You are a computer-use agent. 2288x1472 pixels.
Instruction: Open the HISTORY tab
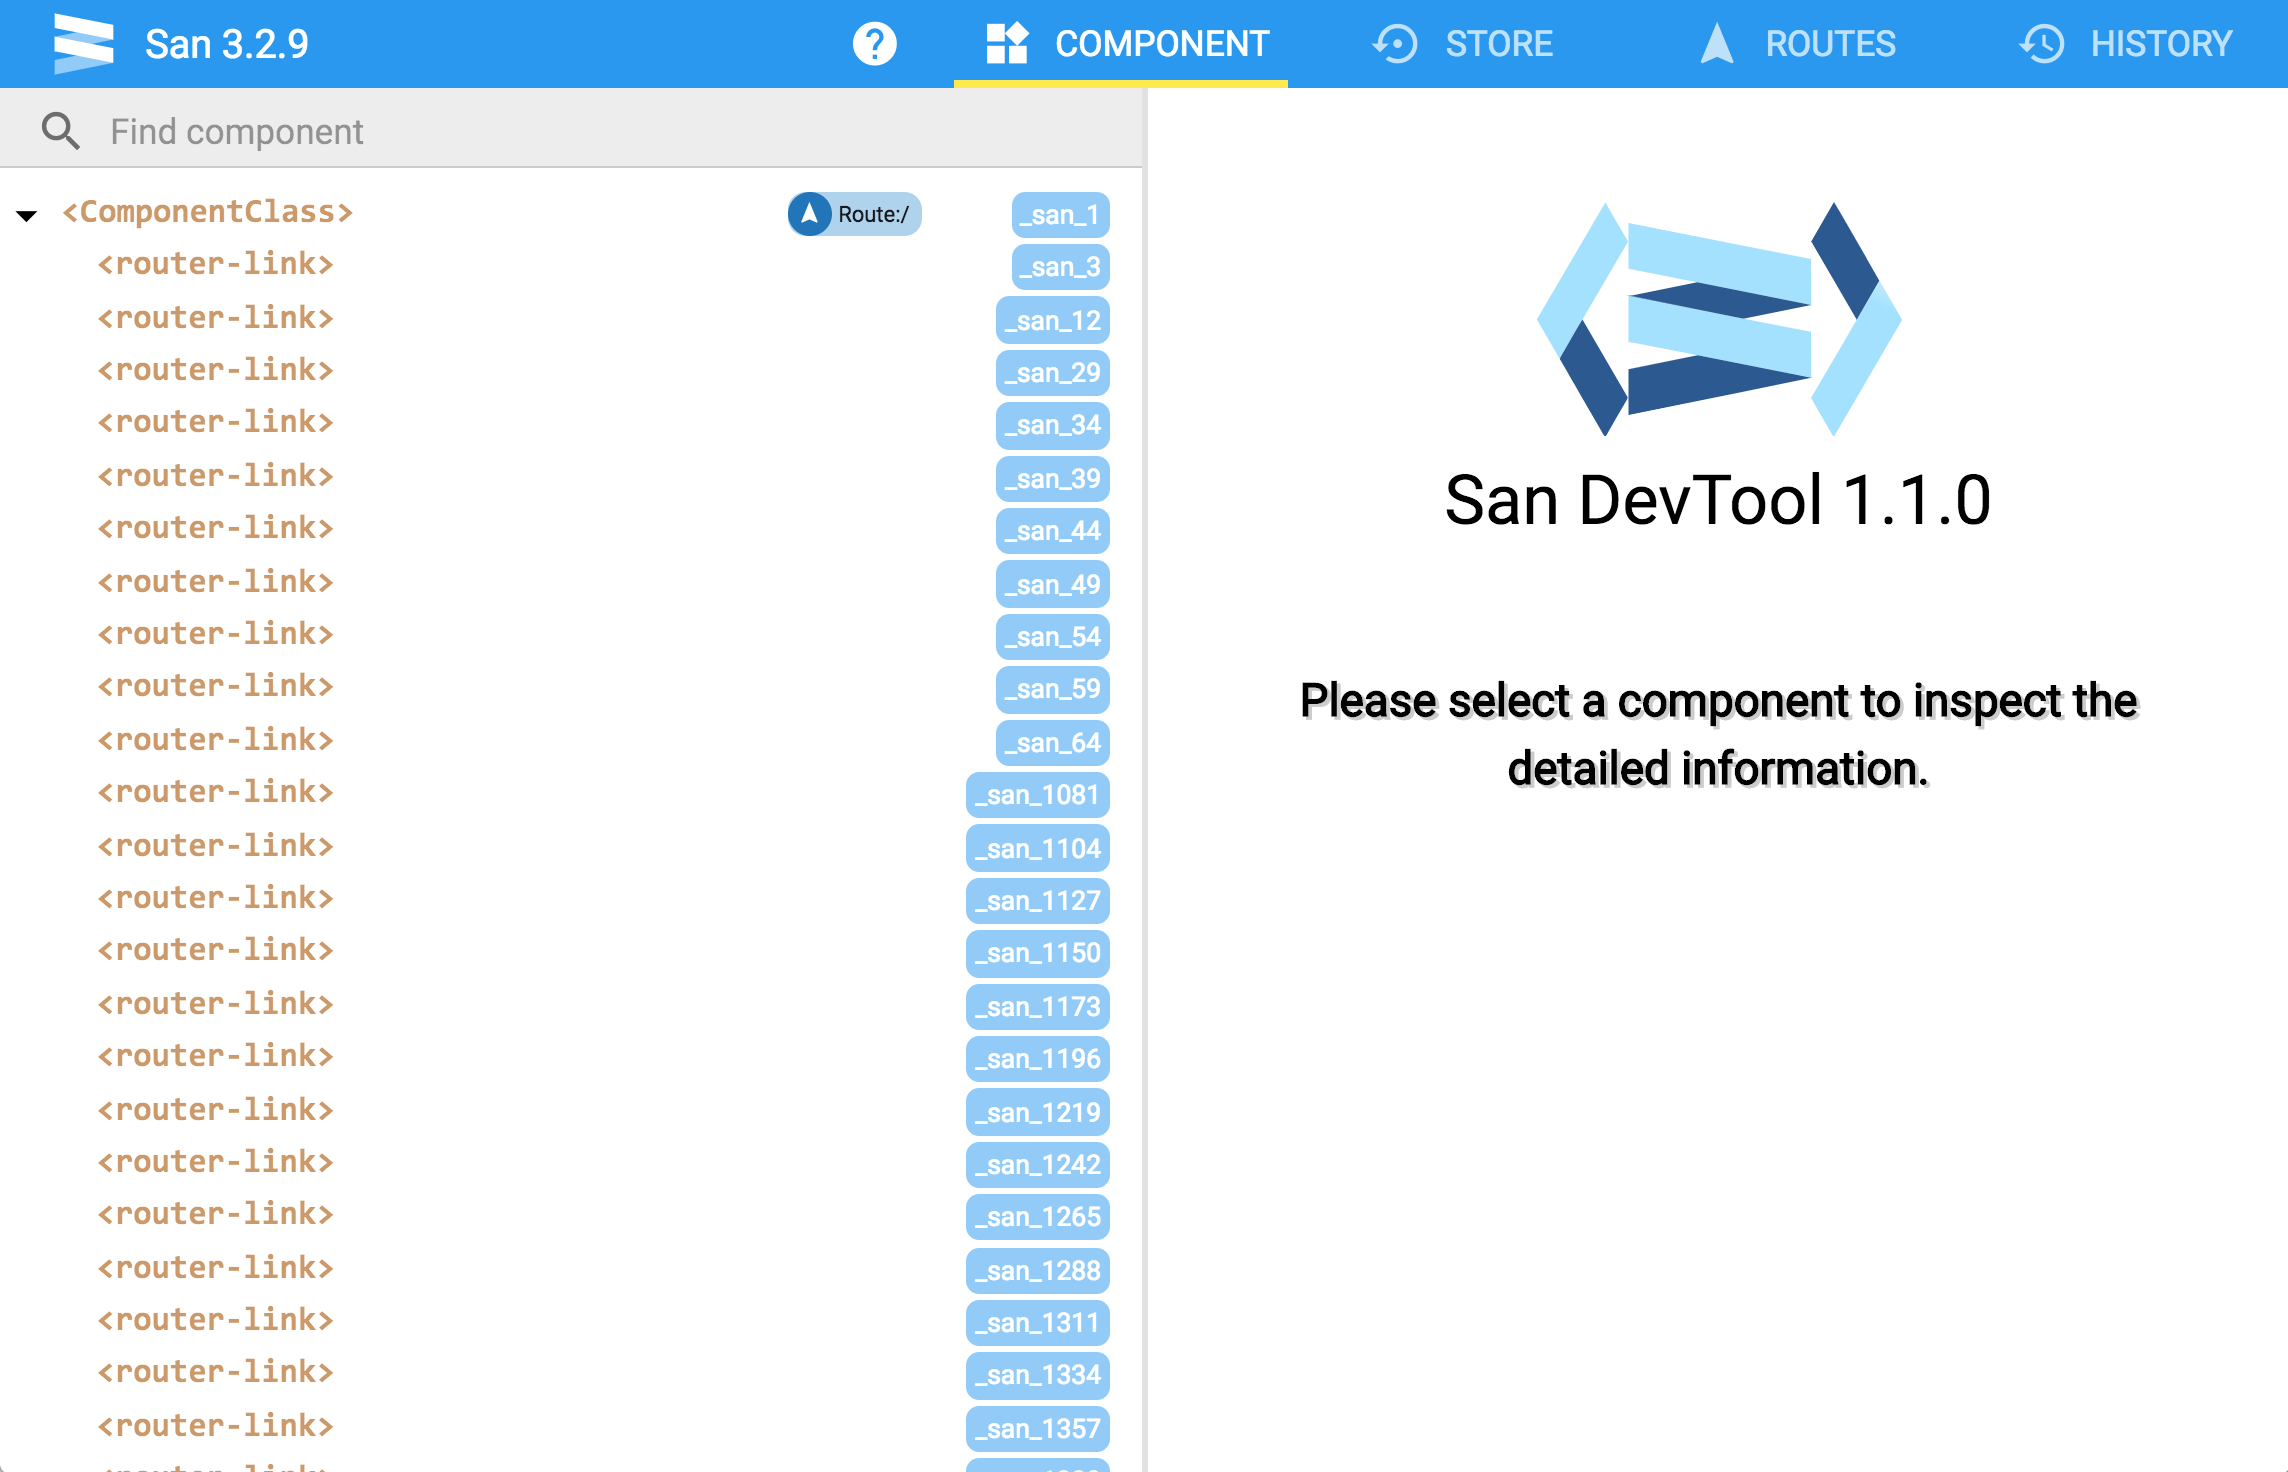[x=2125, y=44]
